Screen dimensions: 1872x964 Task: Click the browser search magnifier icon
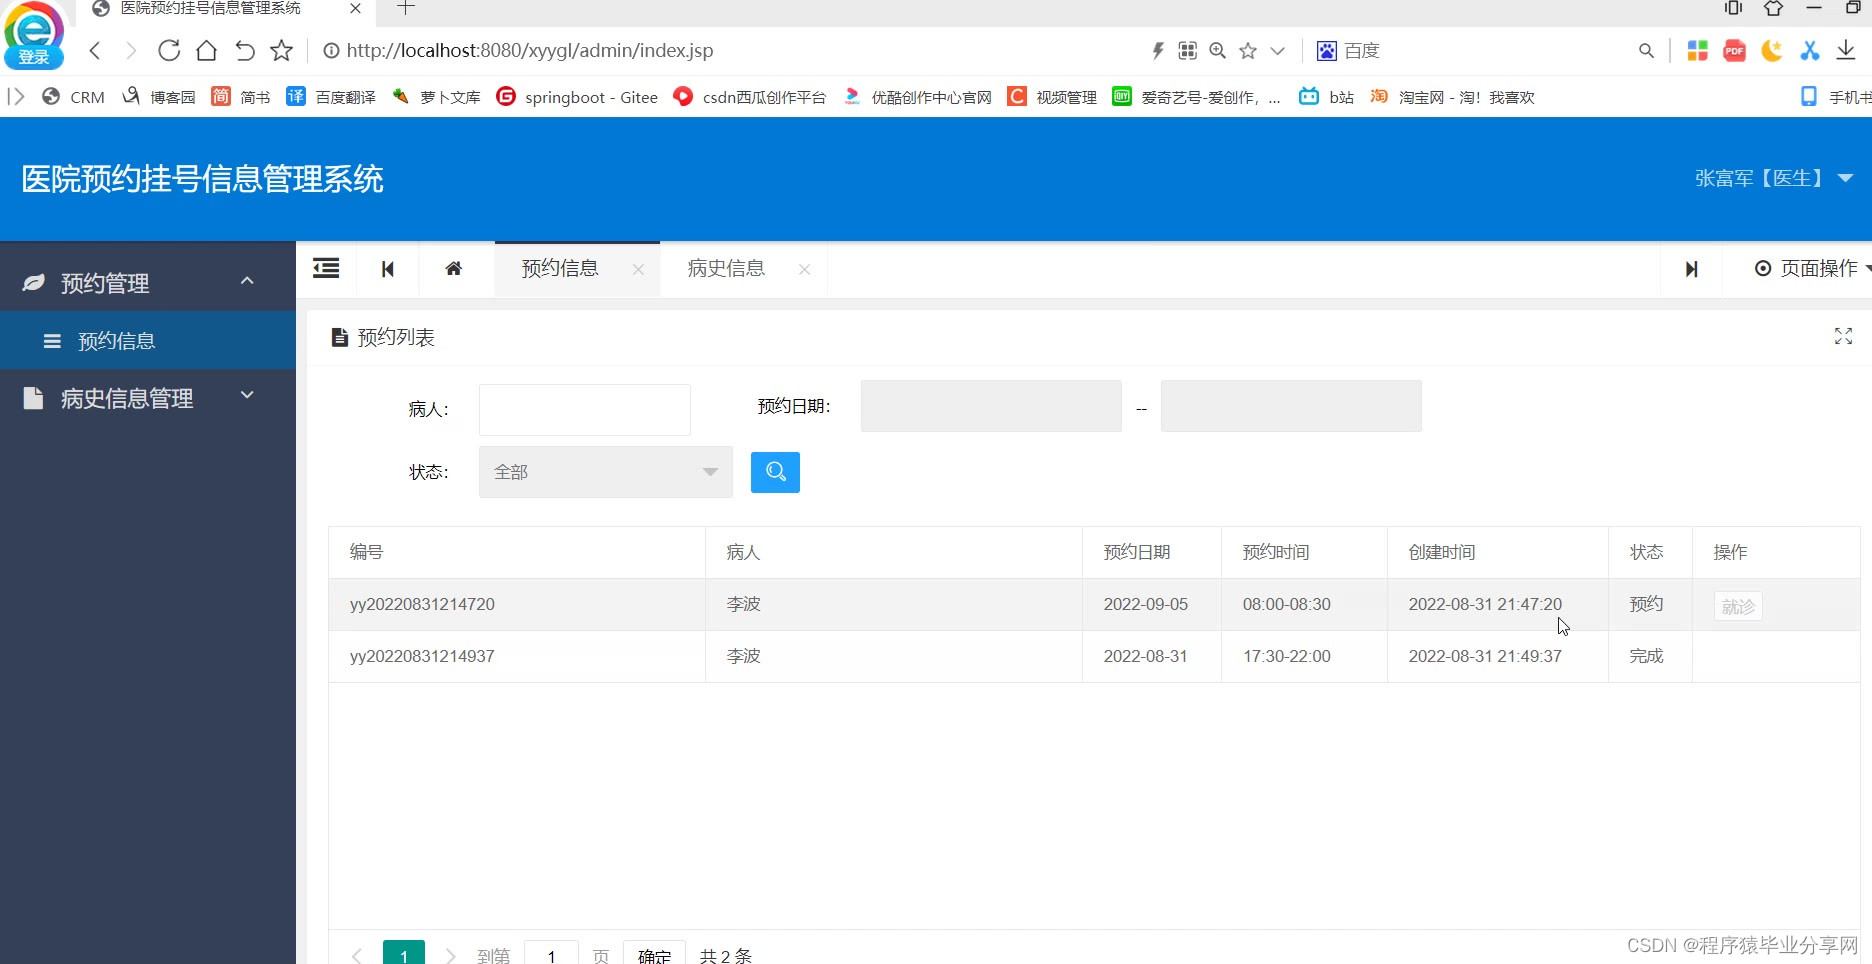(x=1646, y=50)
